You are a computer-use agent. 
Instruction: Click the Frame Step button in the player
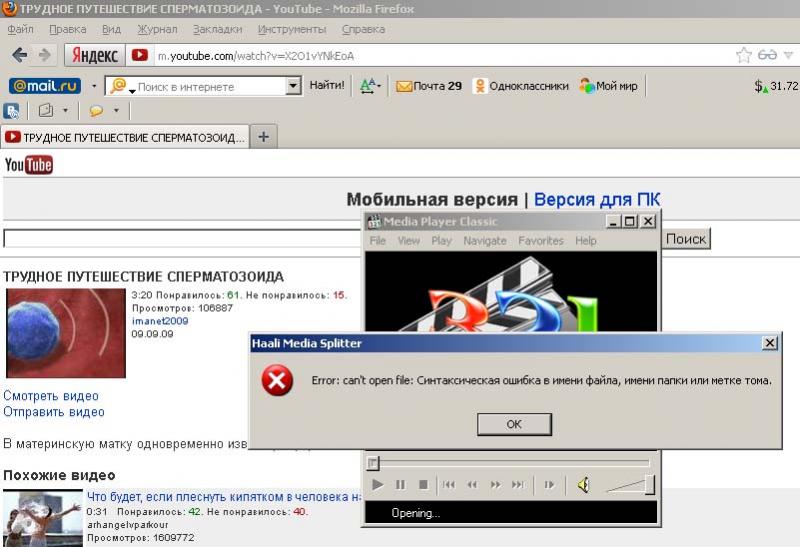point(549,485)
